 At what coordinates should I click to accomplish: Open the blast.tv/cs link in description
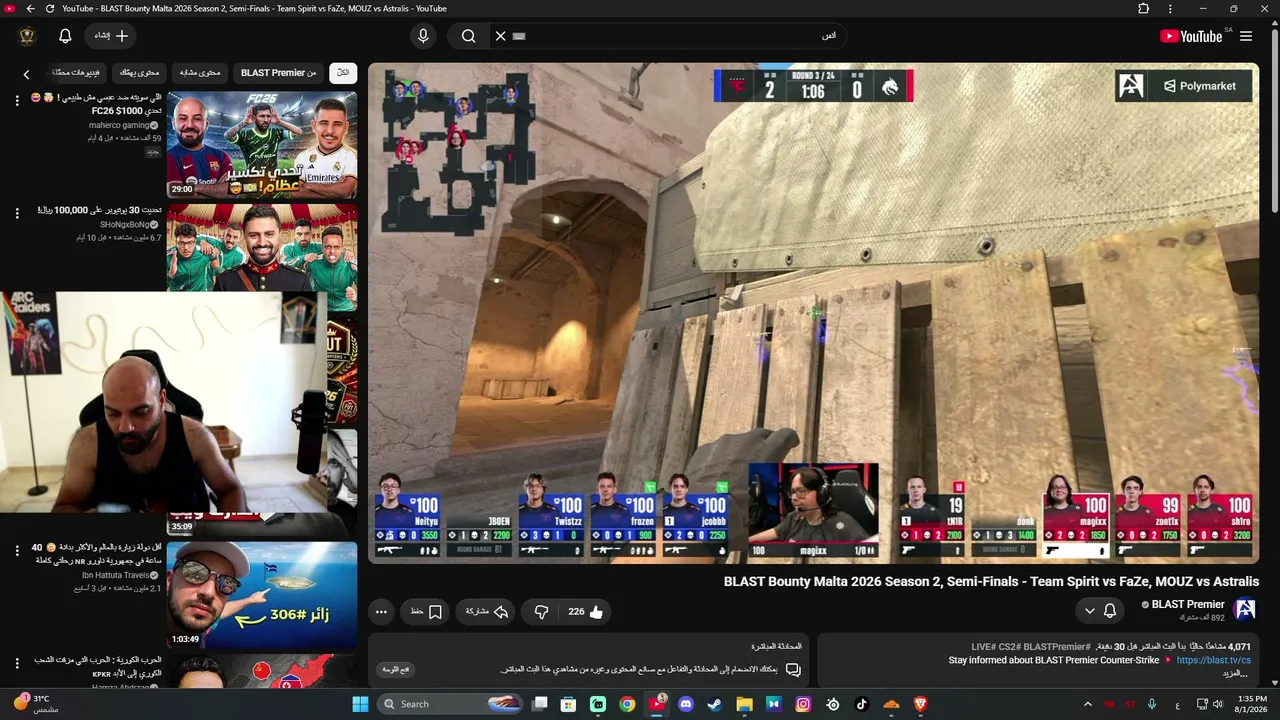(x=1213, y=661)
